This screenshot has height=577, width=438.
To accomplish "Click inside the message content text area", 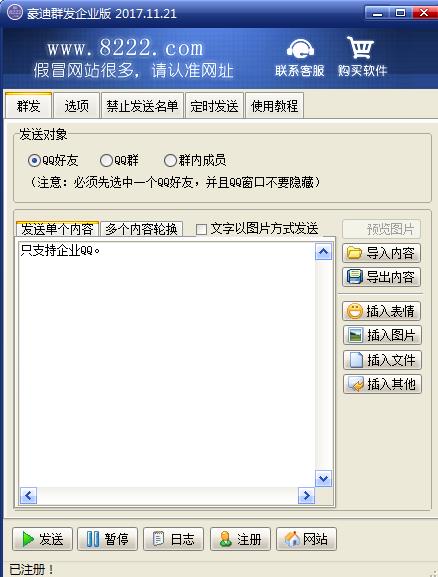I will 167,364.
